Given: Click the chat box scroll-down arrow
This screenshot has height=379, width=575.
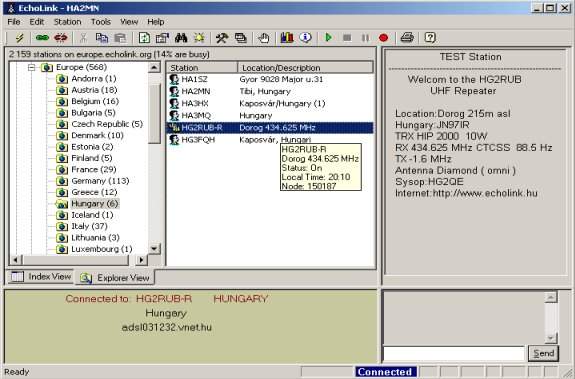Looking at the screenshot, I should [x=551, y=338].
